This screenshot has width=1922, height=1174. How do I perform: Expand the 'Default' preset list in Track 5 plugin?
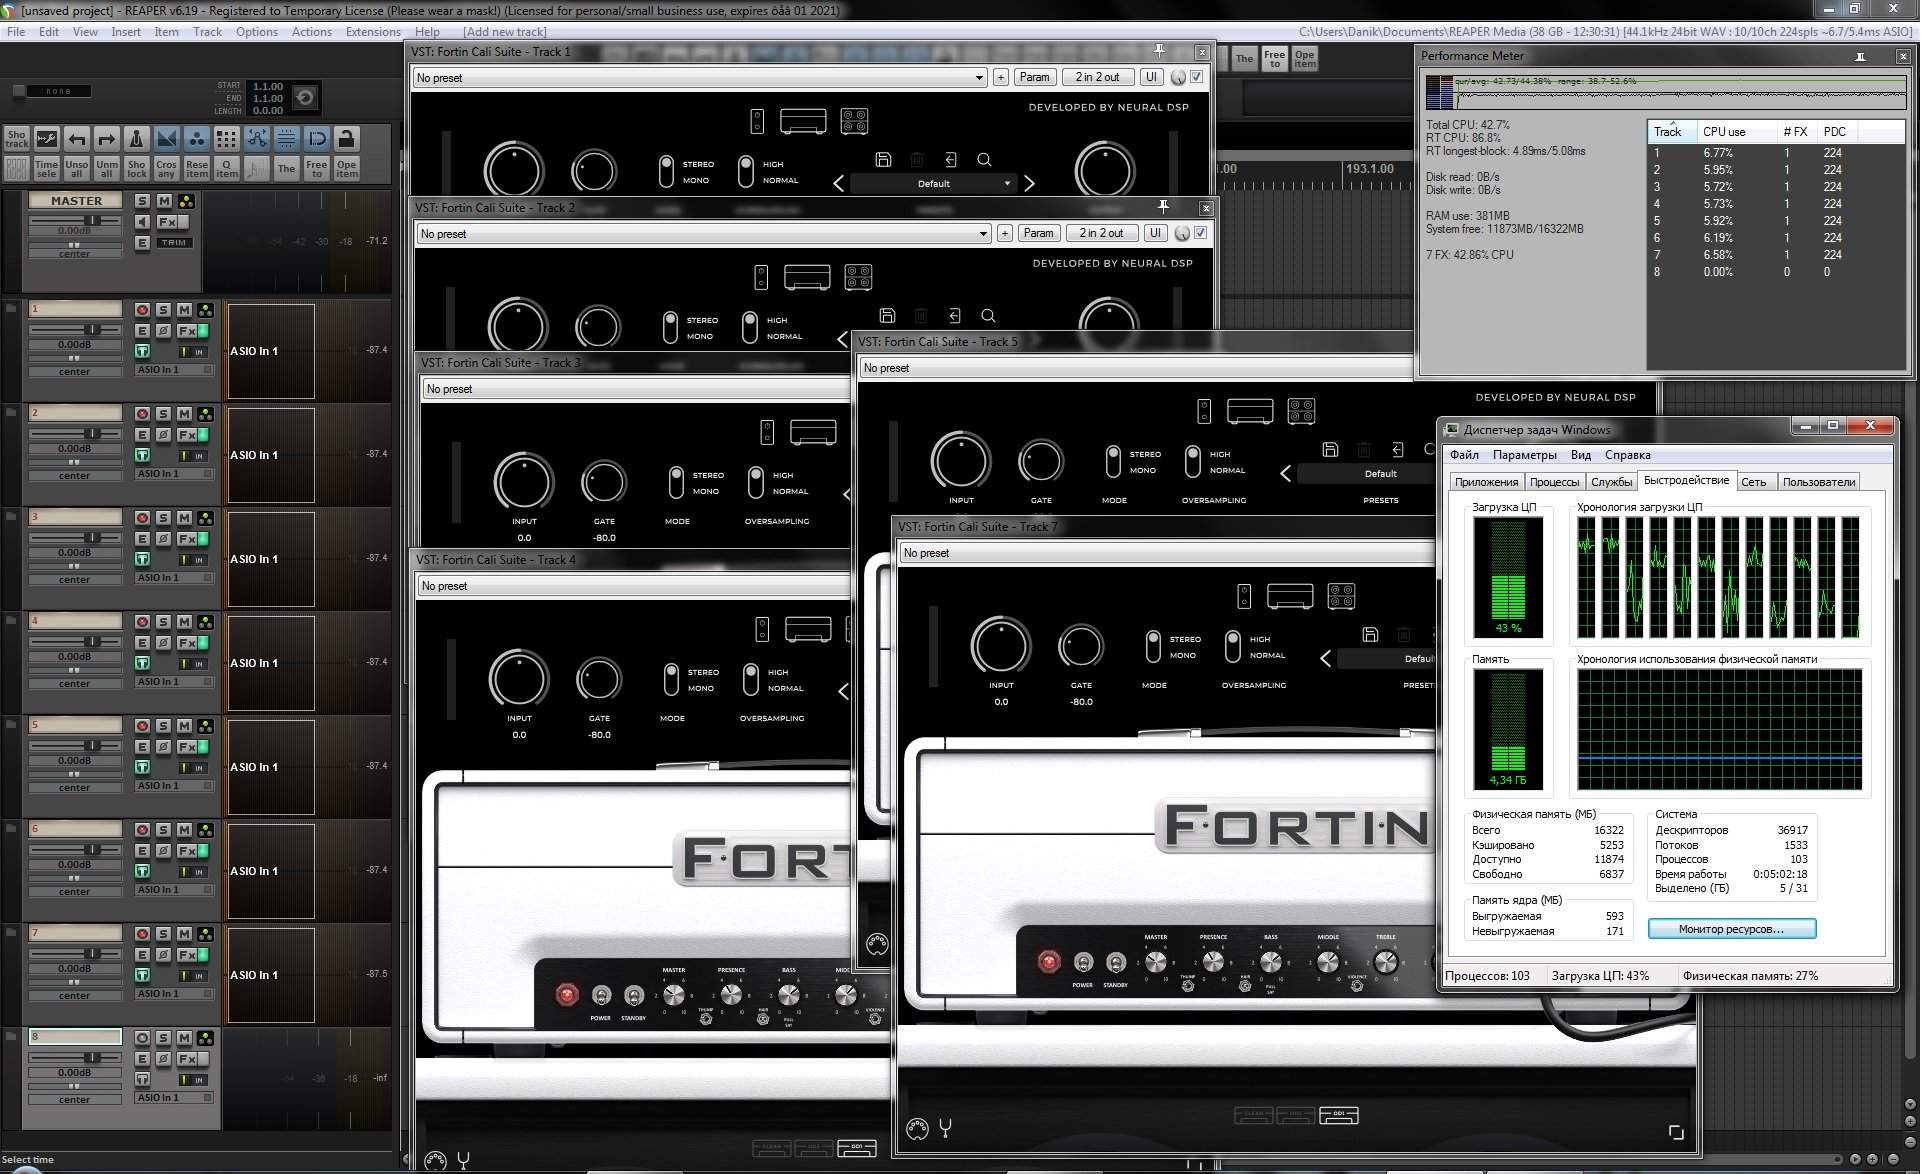click(1366, 474)
